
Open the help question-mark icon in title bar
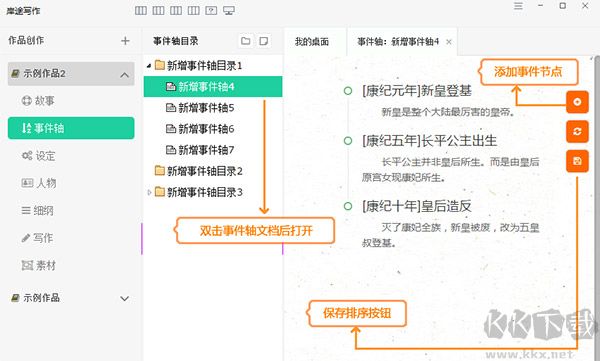pos(211,11)
